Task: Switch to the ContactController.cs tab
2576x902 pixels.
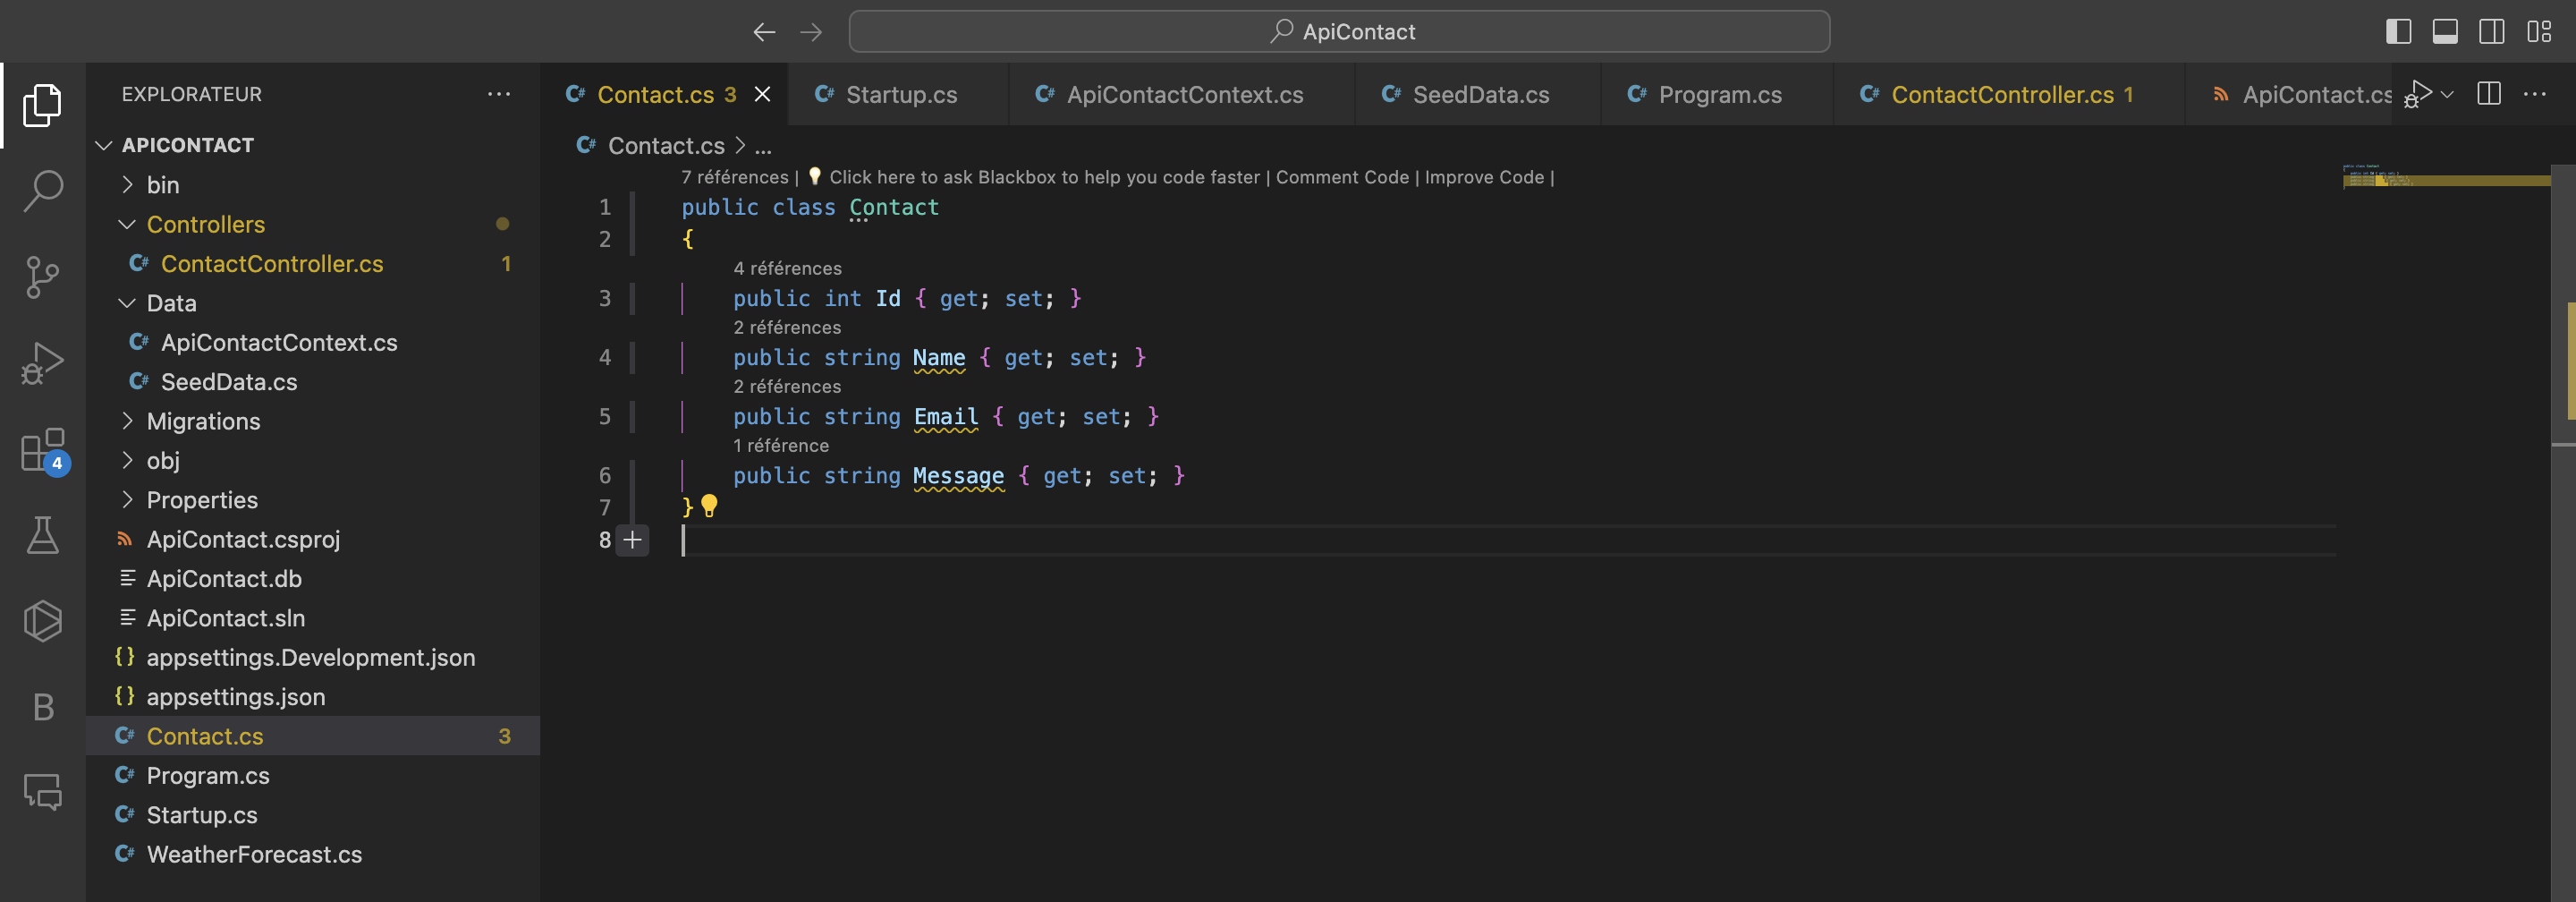Action: tap(2008, 94)
